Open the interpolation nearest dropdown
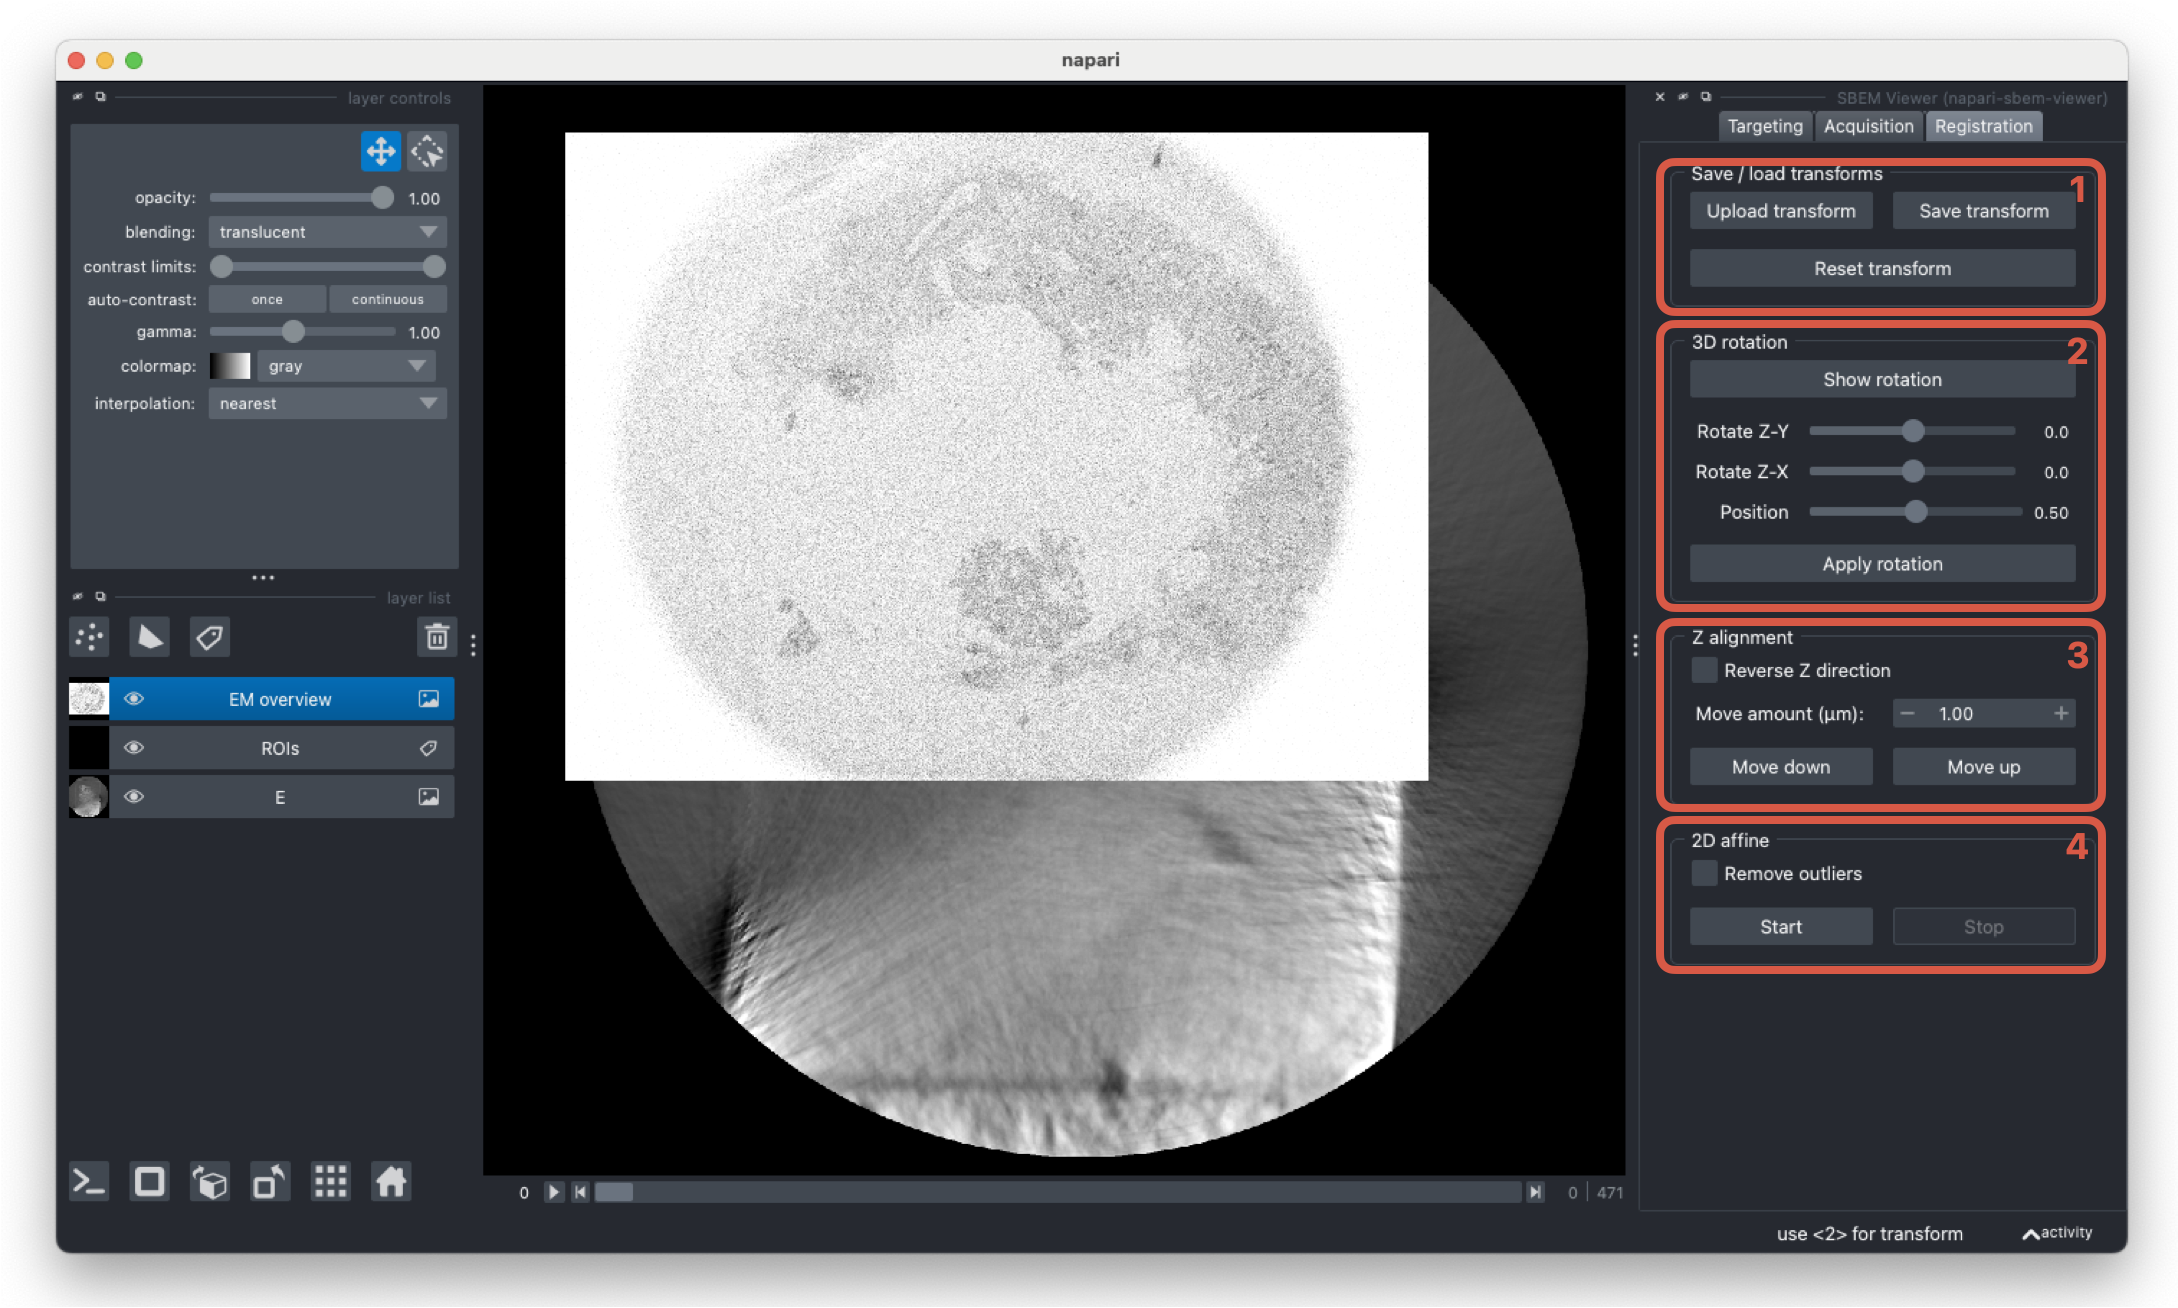2178x1308 pixels. pos(327,403)
